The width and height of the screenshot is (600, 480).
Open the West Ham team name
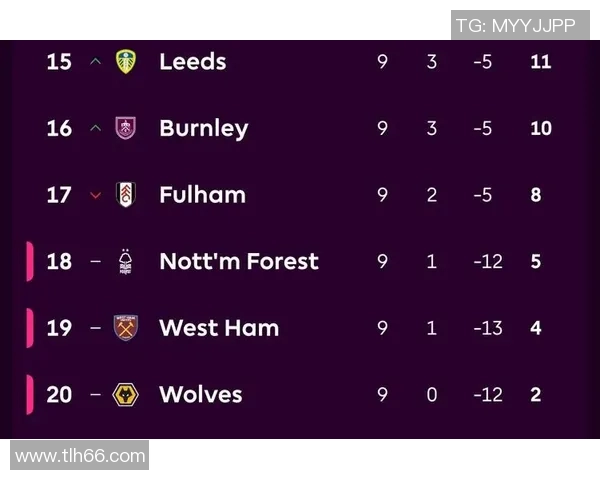tap(219, 328)
